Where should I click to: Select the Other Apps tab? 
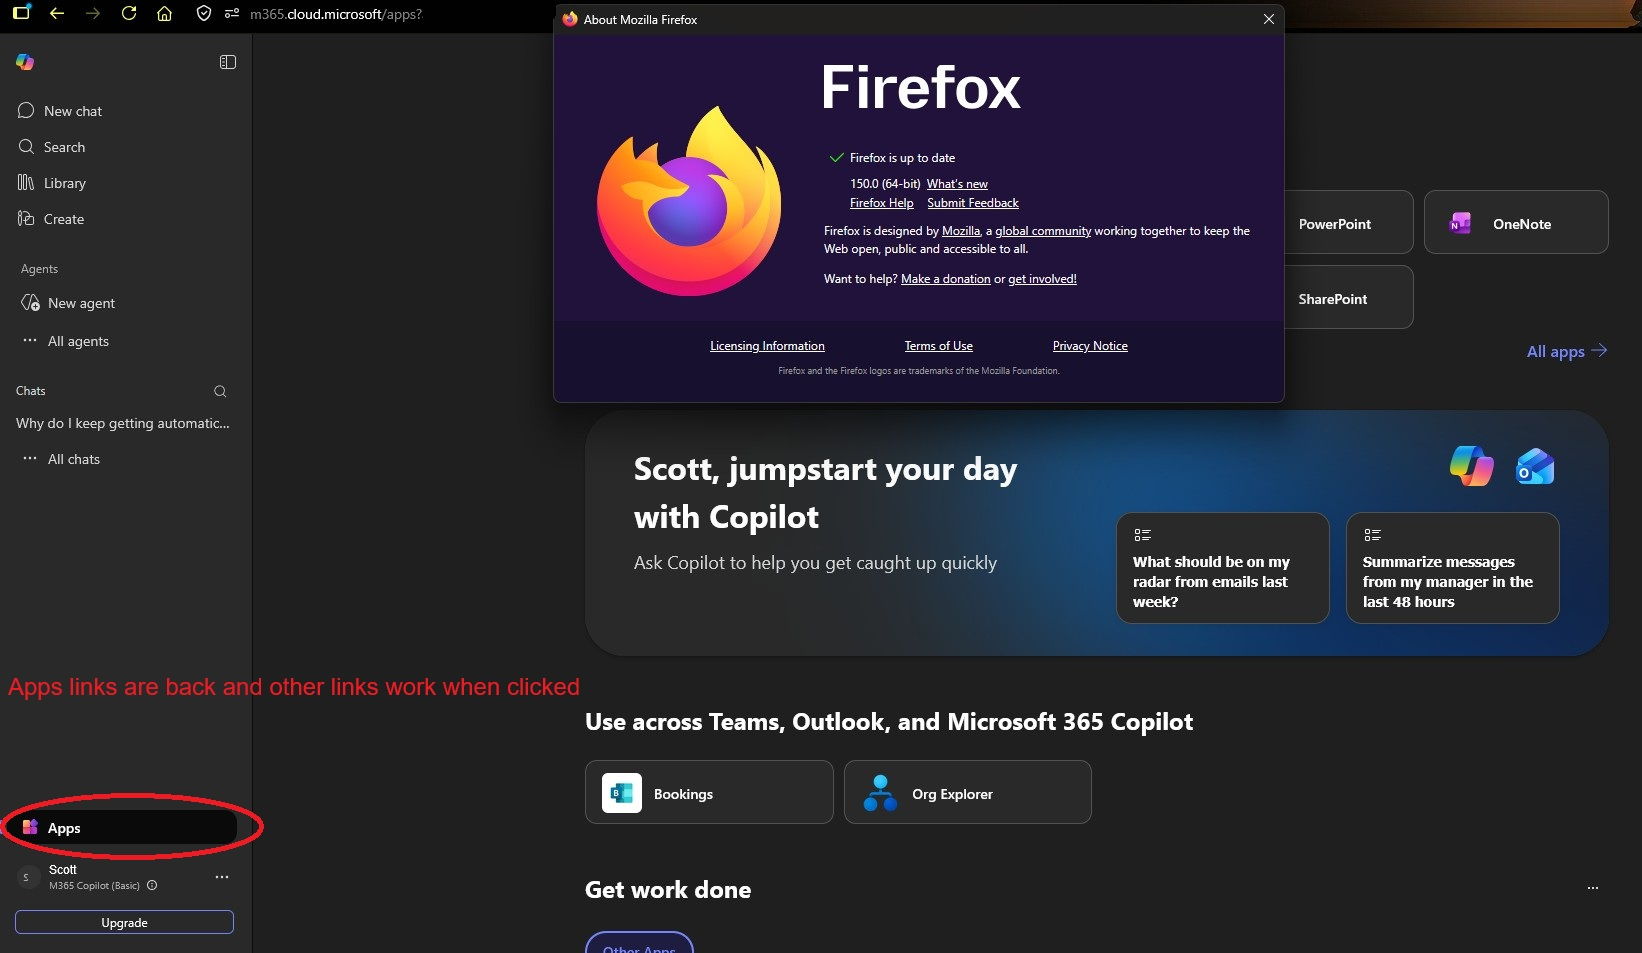(639, 944)
